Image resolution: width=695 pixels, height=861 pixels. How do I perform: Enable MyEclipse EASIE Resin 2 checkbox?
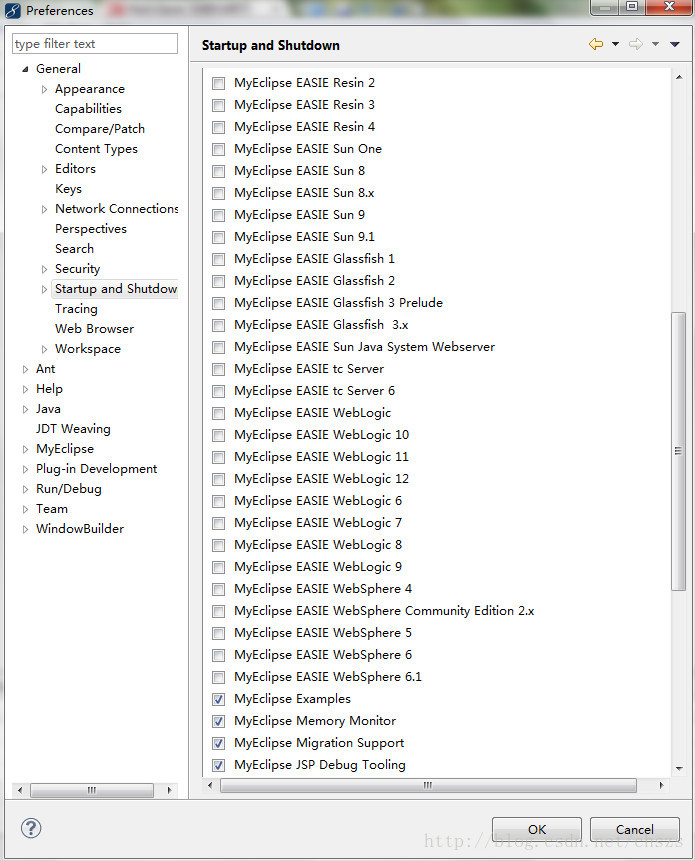[218, 83]
